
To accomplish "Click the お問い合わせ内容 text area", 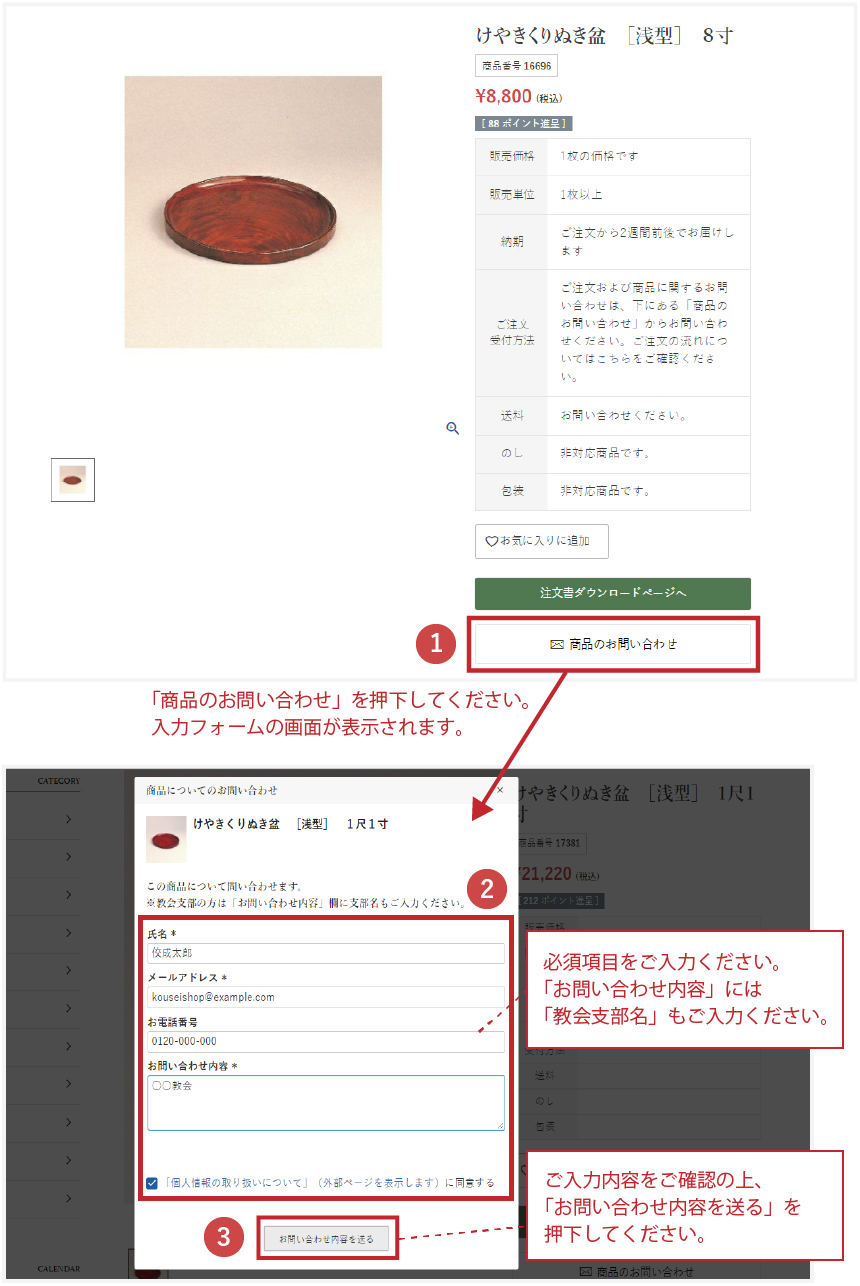I will pyautogui.click(x=326, y=1103).
